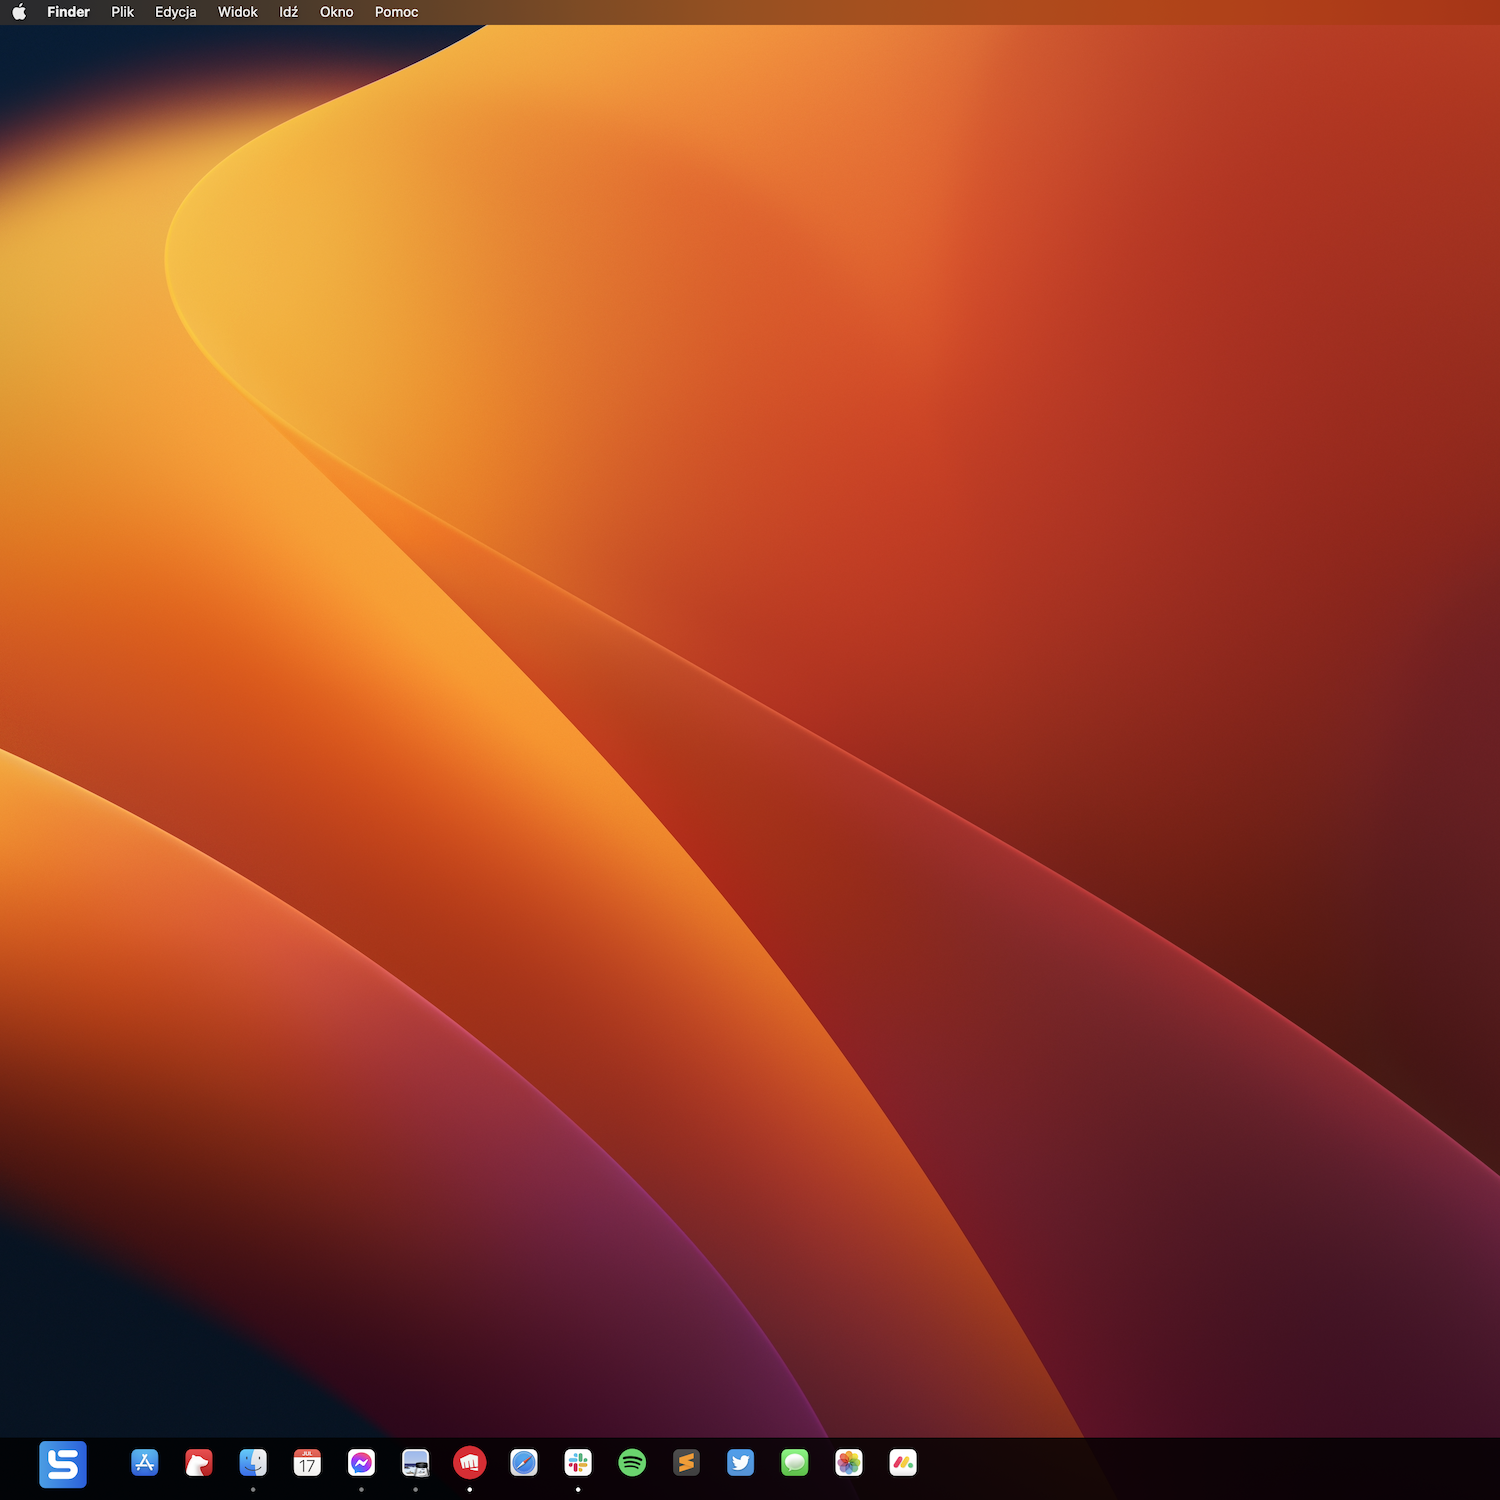
Task: Open Twitter app in dock
Action: (740, 1463)
